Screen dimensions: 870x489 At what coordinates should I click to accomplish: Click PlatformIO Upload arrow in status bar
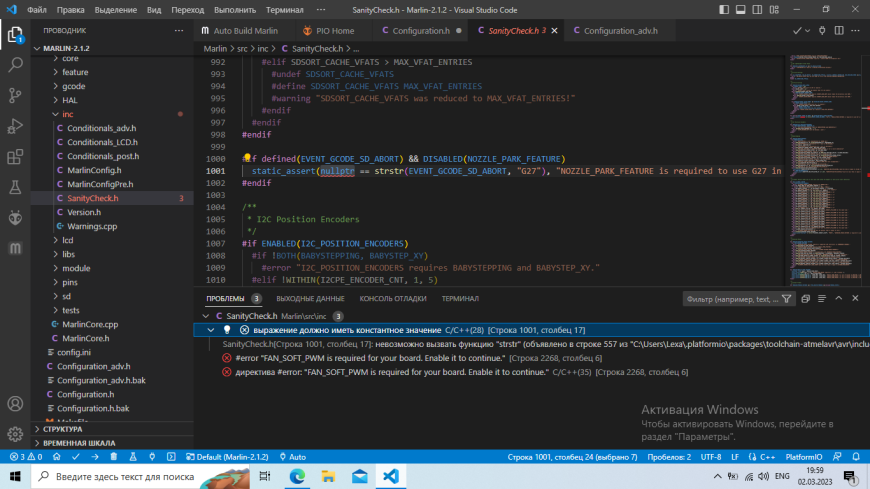pos(93,457)
